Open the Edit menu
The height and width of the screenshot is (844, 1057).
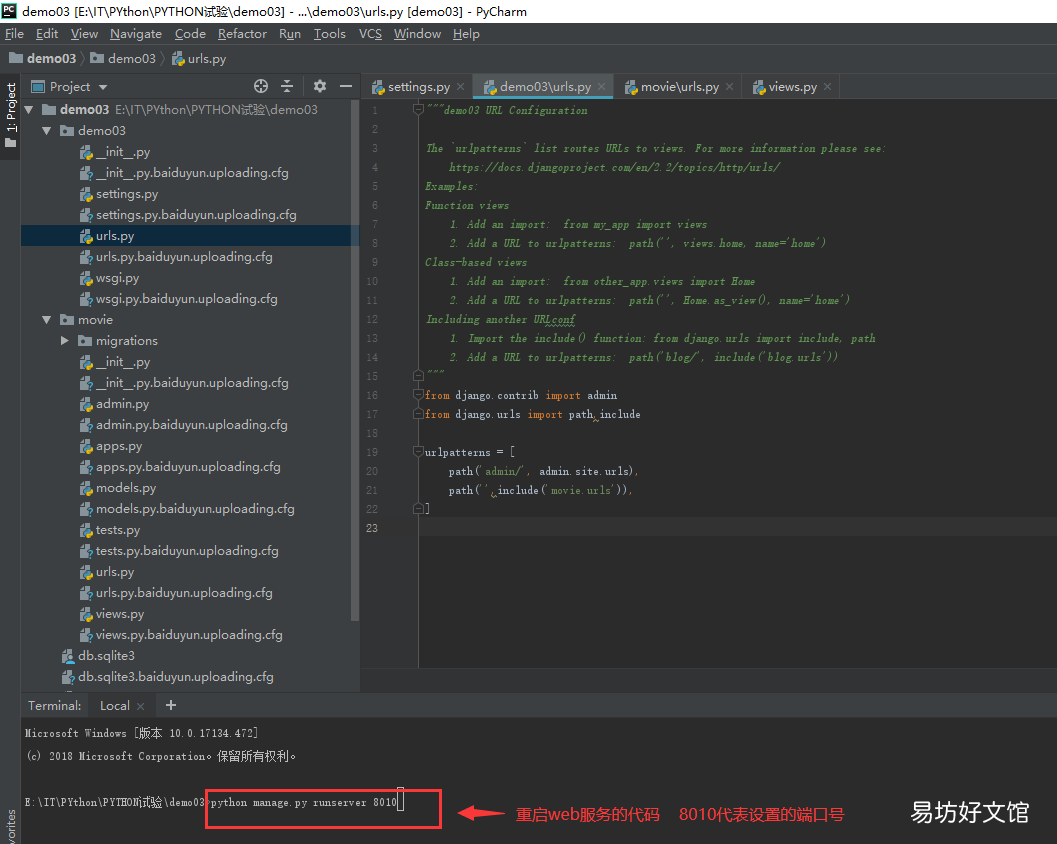[x=47, y=34]
